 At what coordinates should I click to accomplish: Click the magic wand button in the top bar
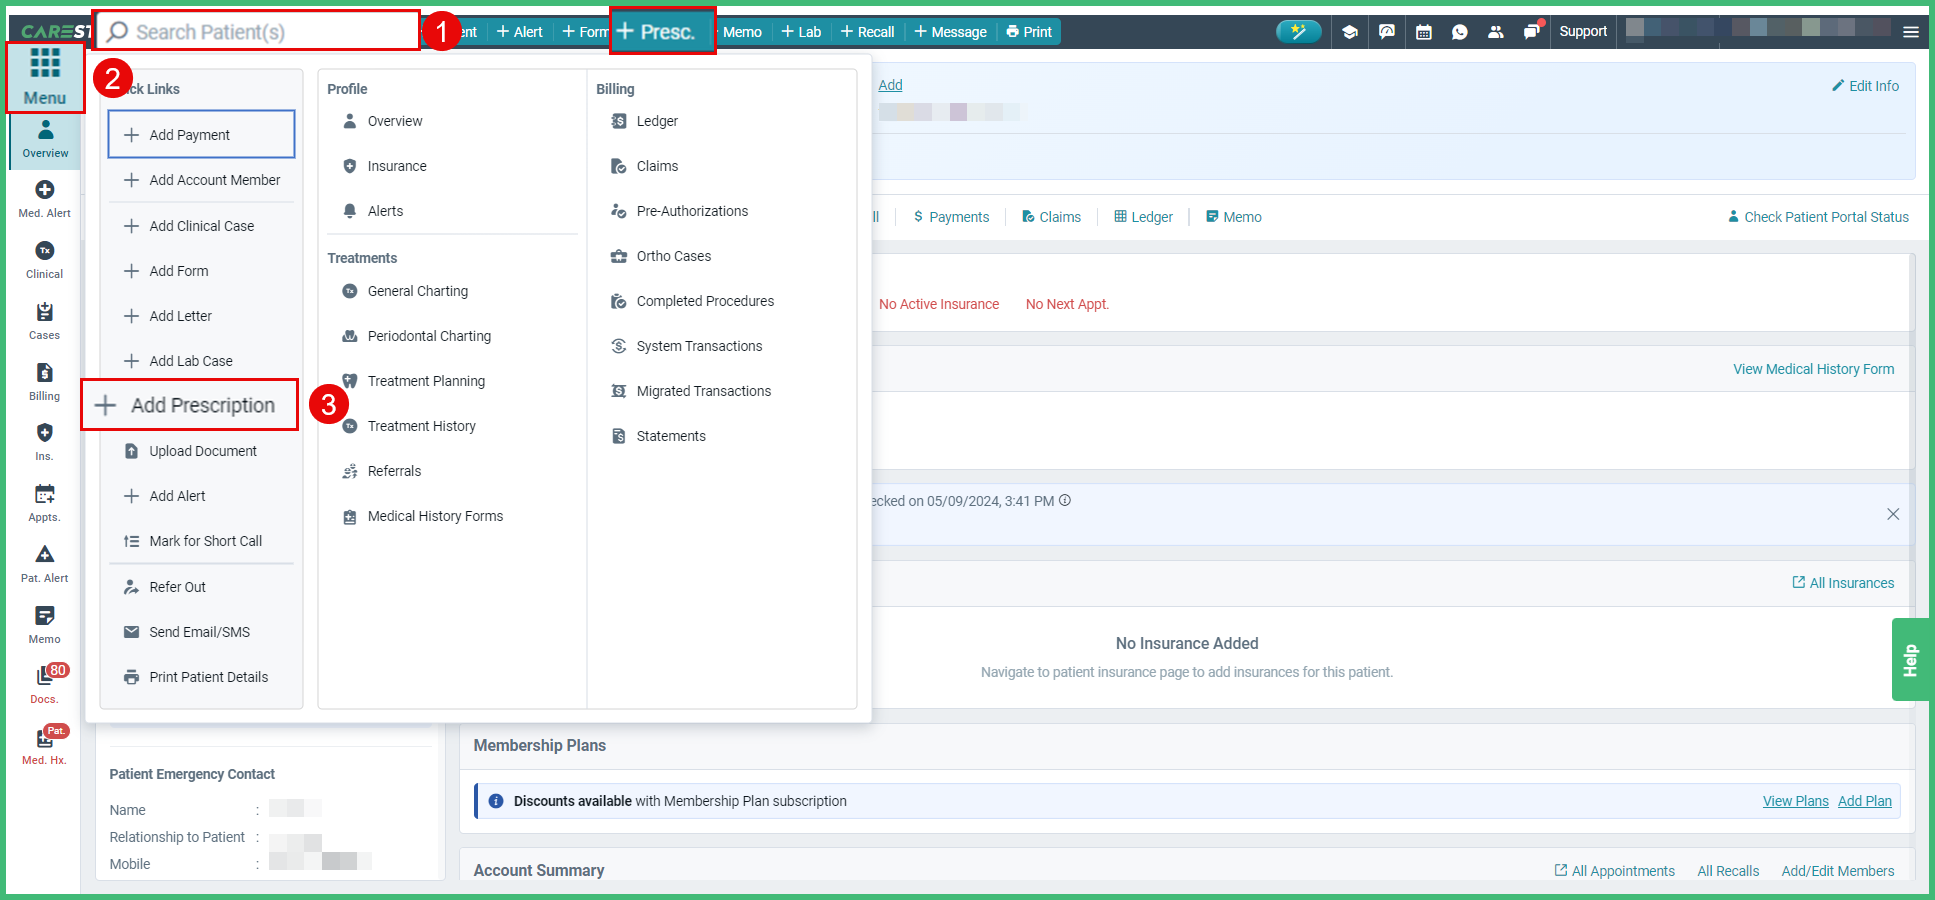(x=1298, y=31)
